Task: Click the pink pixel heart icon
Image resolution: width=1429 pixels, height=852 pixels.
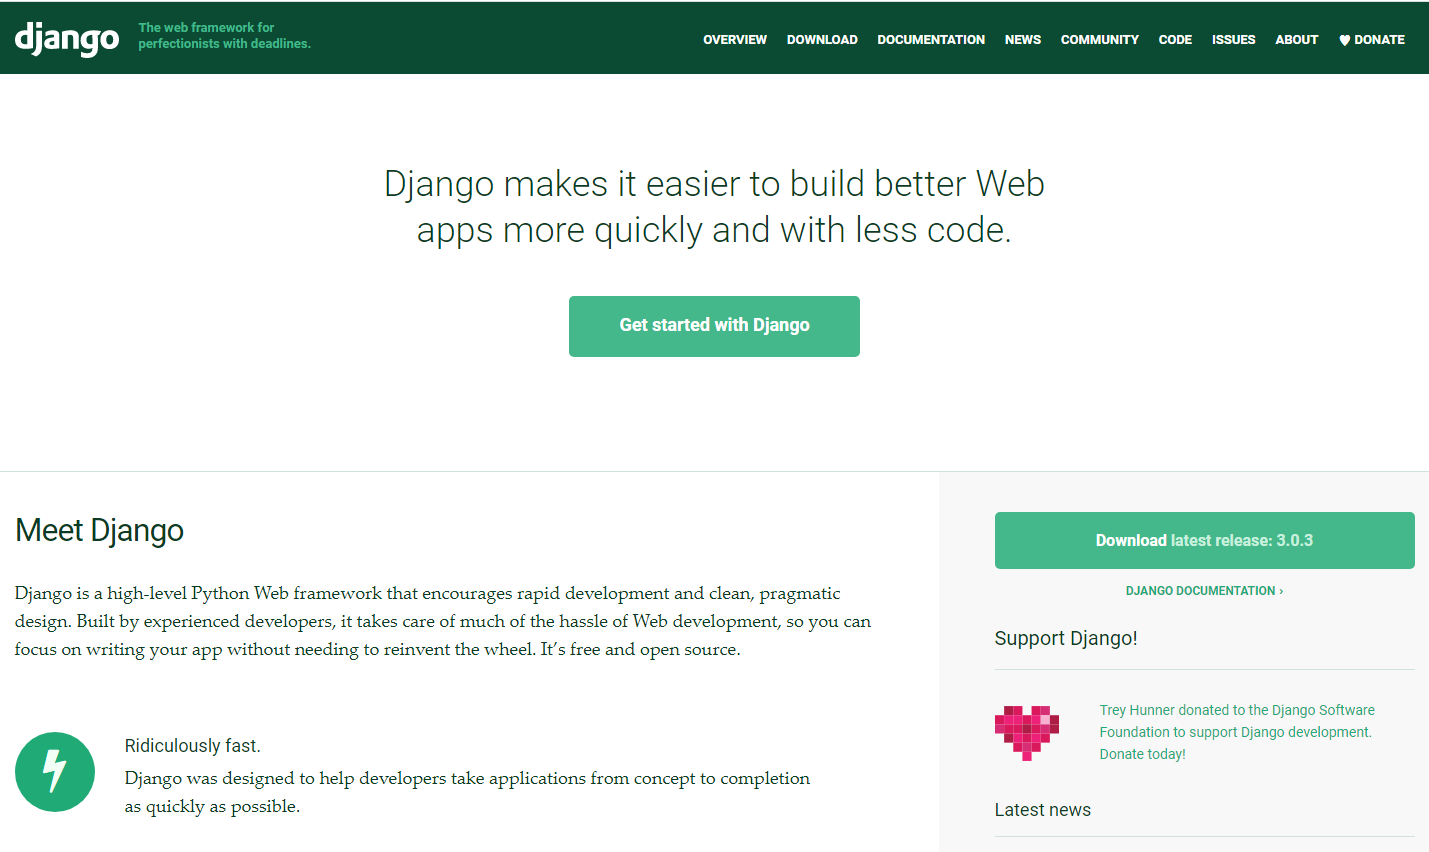Action: tap(1027, 733)
